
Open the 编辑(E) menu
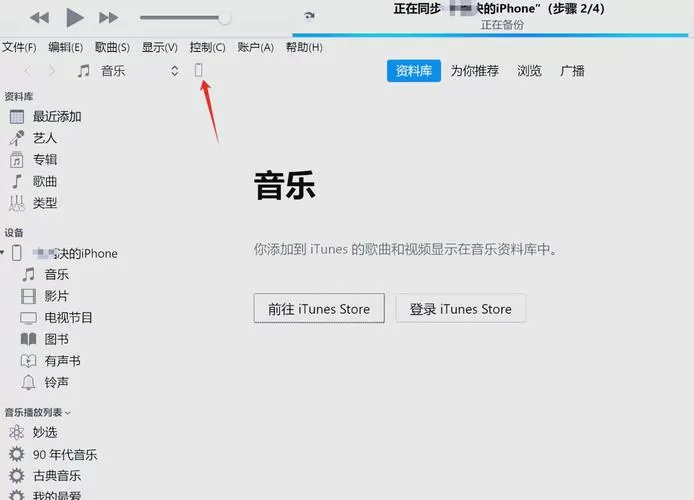[66, 47]
